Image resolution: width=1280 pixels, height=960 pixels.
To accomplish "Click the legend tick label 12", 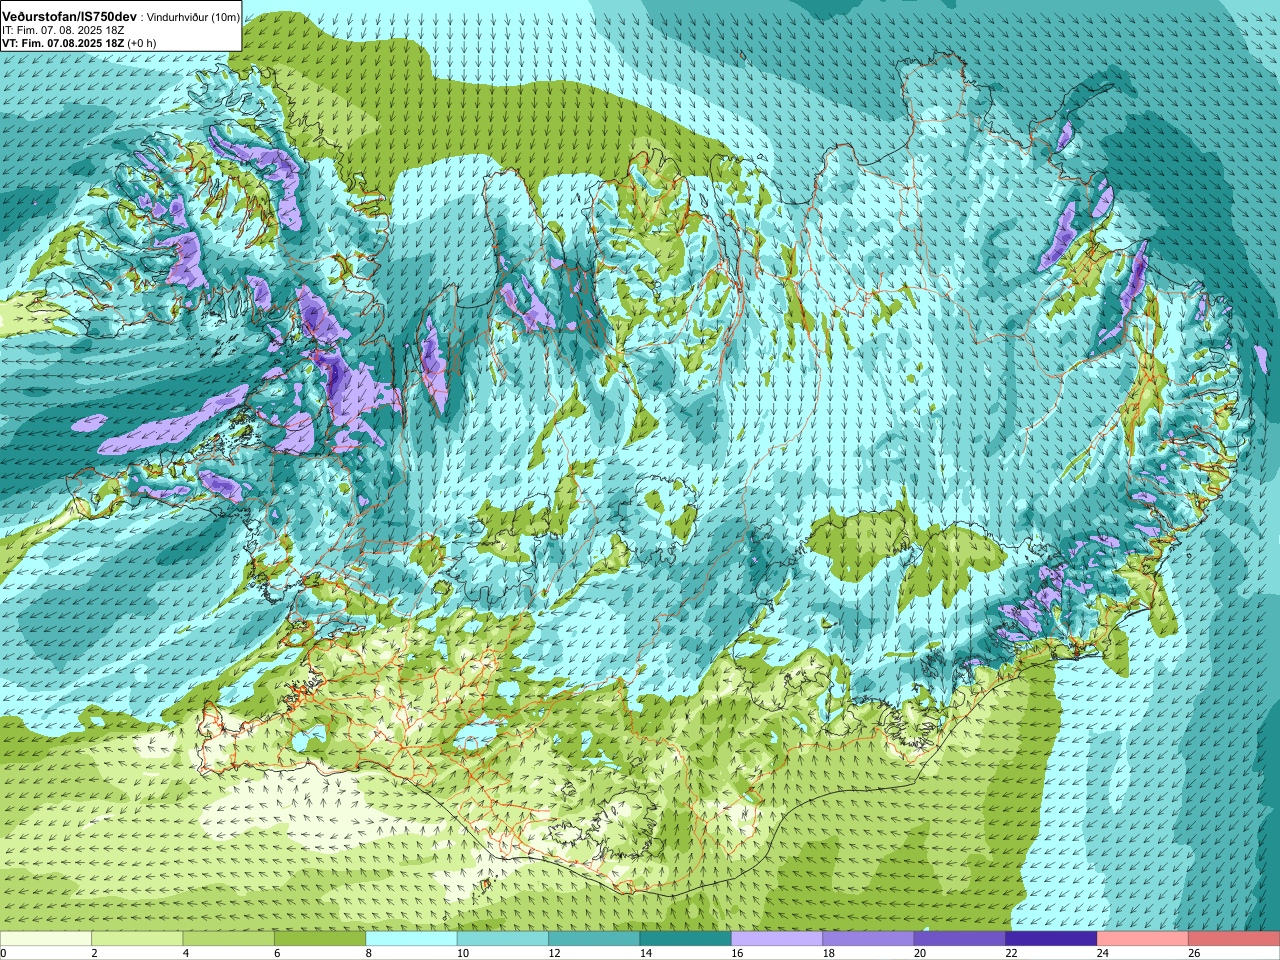I will (555, 953).
